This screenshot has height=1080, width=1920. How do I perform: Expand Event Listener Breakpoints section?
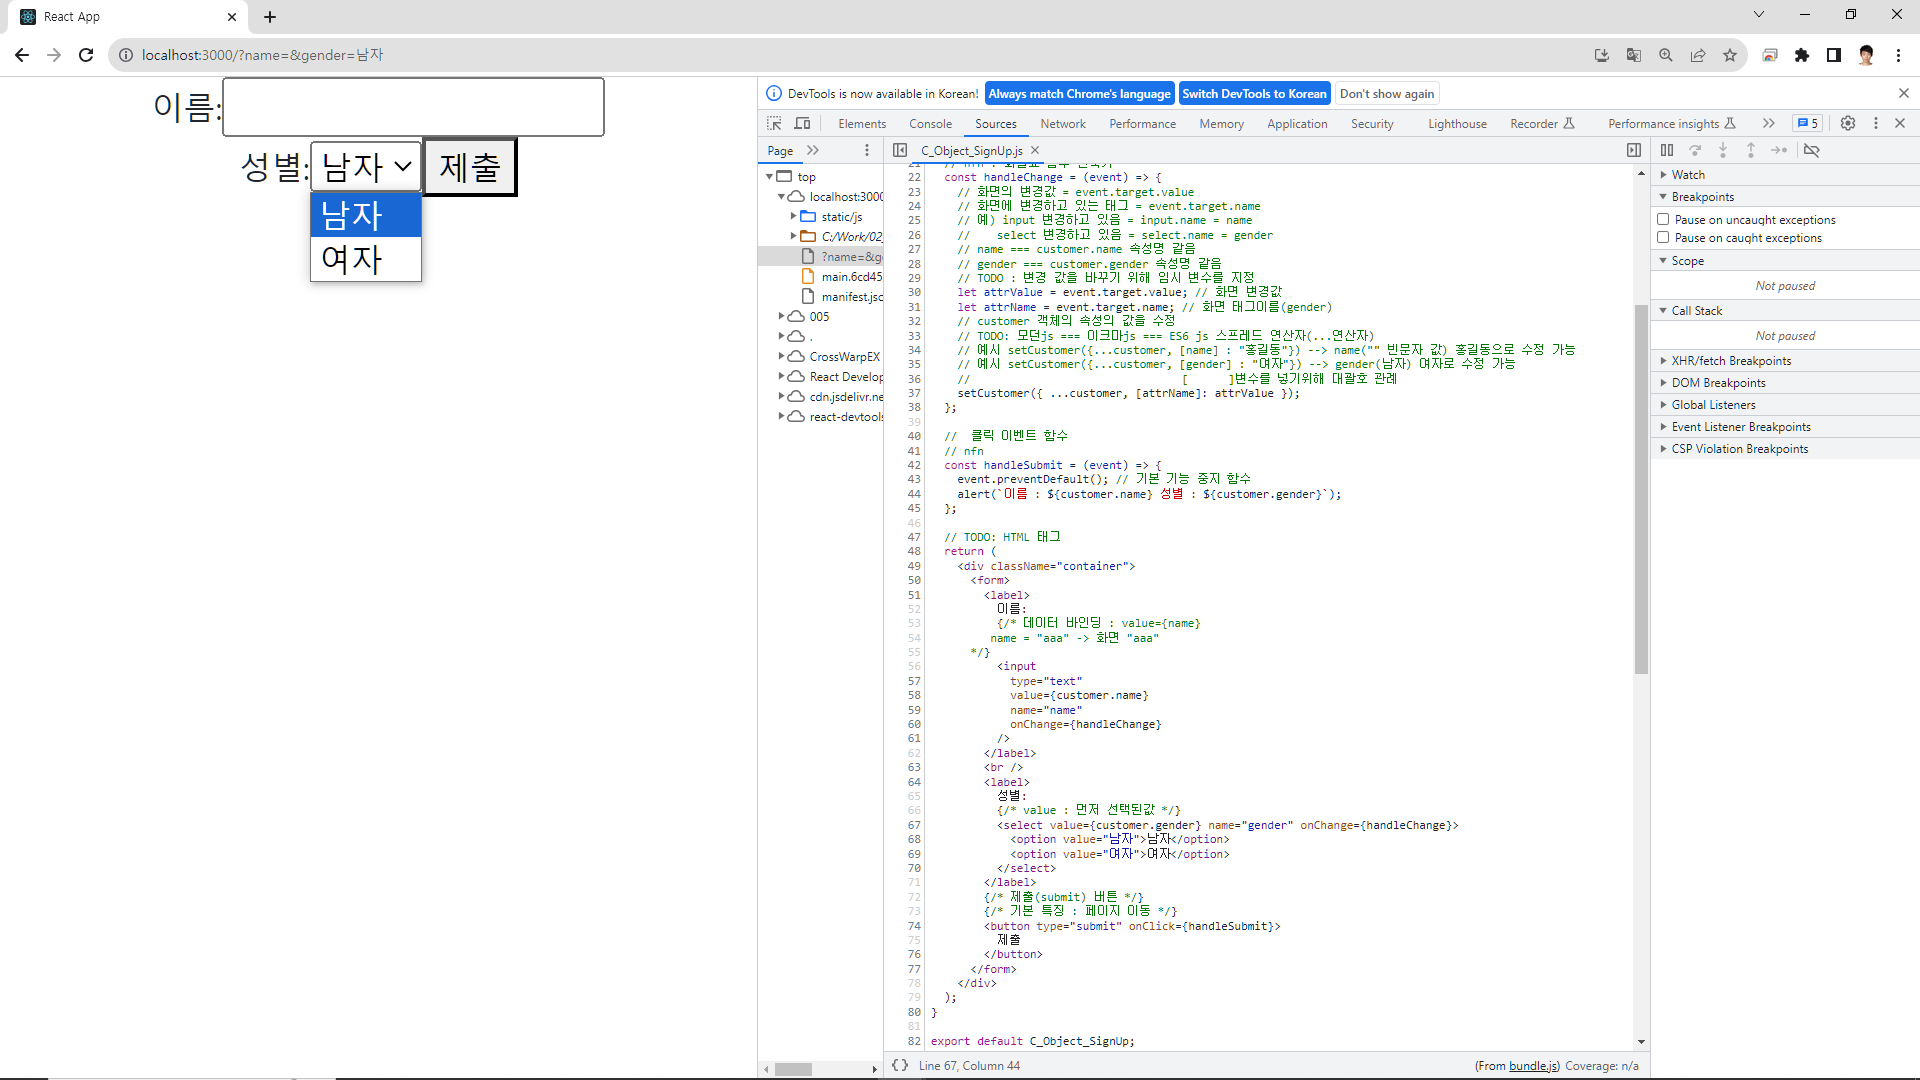[1785, 427]
